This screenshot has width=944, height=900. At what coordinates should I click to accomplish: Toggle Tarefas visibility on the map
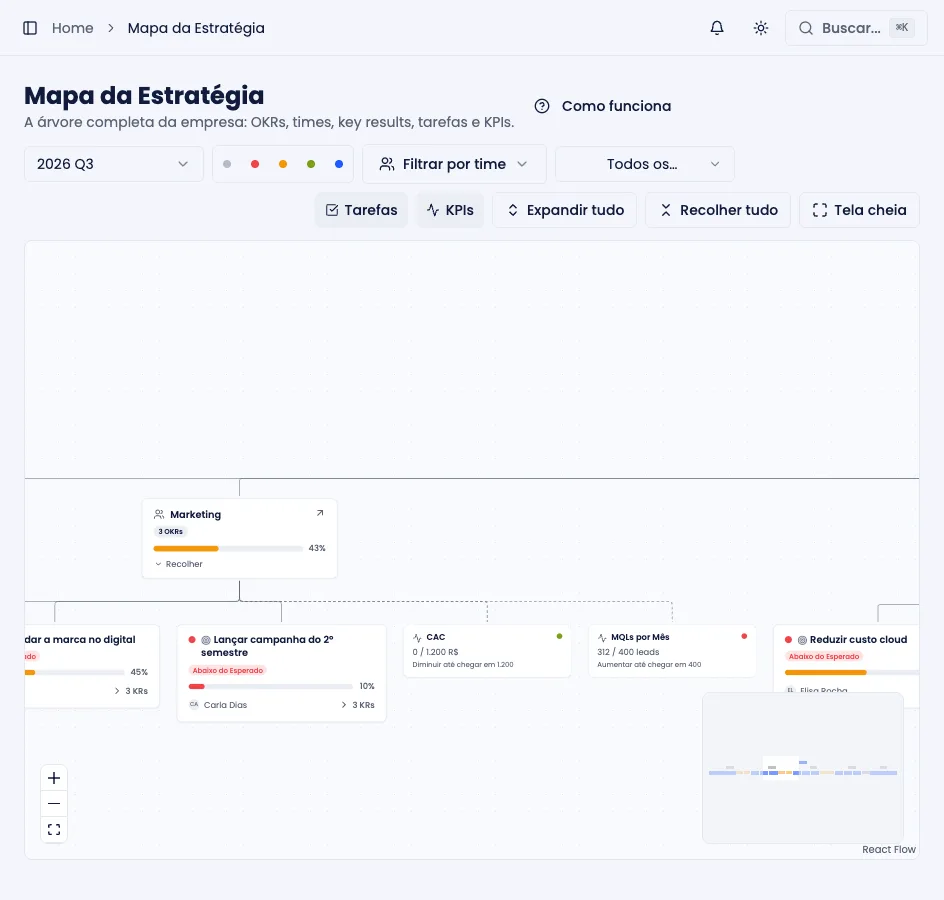pyautogui.click(x=361, y=210)
